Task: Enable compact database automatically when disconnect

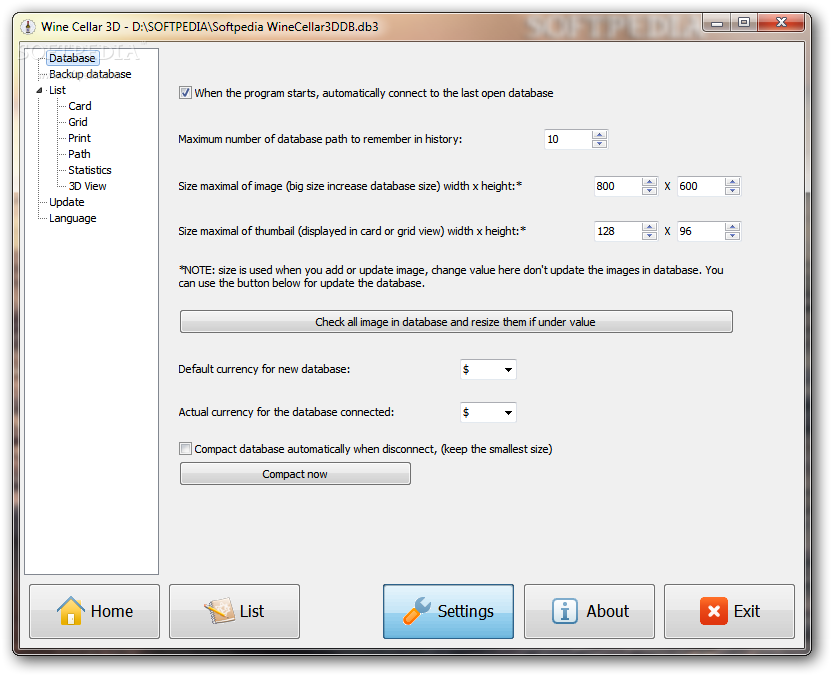Action: pyautogui.click(x=185, y=449)
